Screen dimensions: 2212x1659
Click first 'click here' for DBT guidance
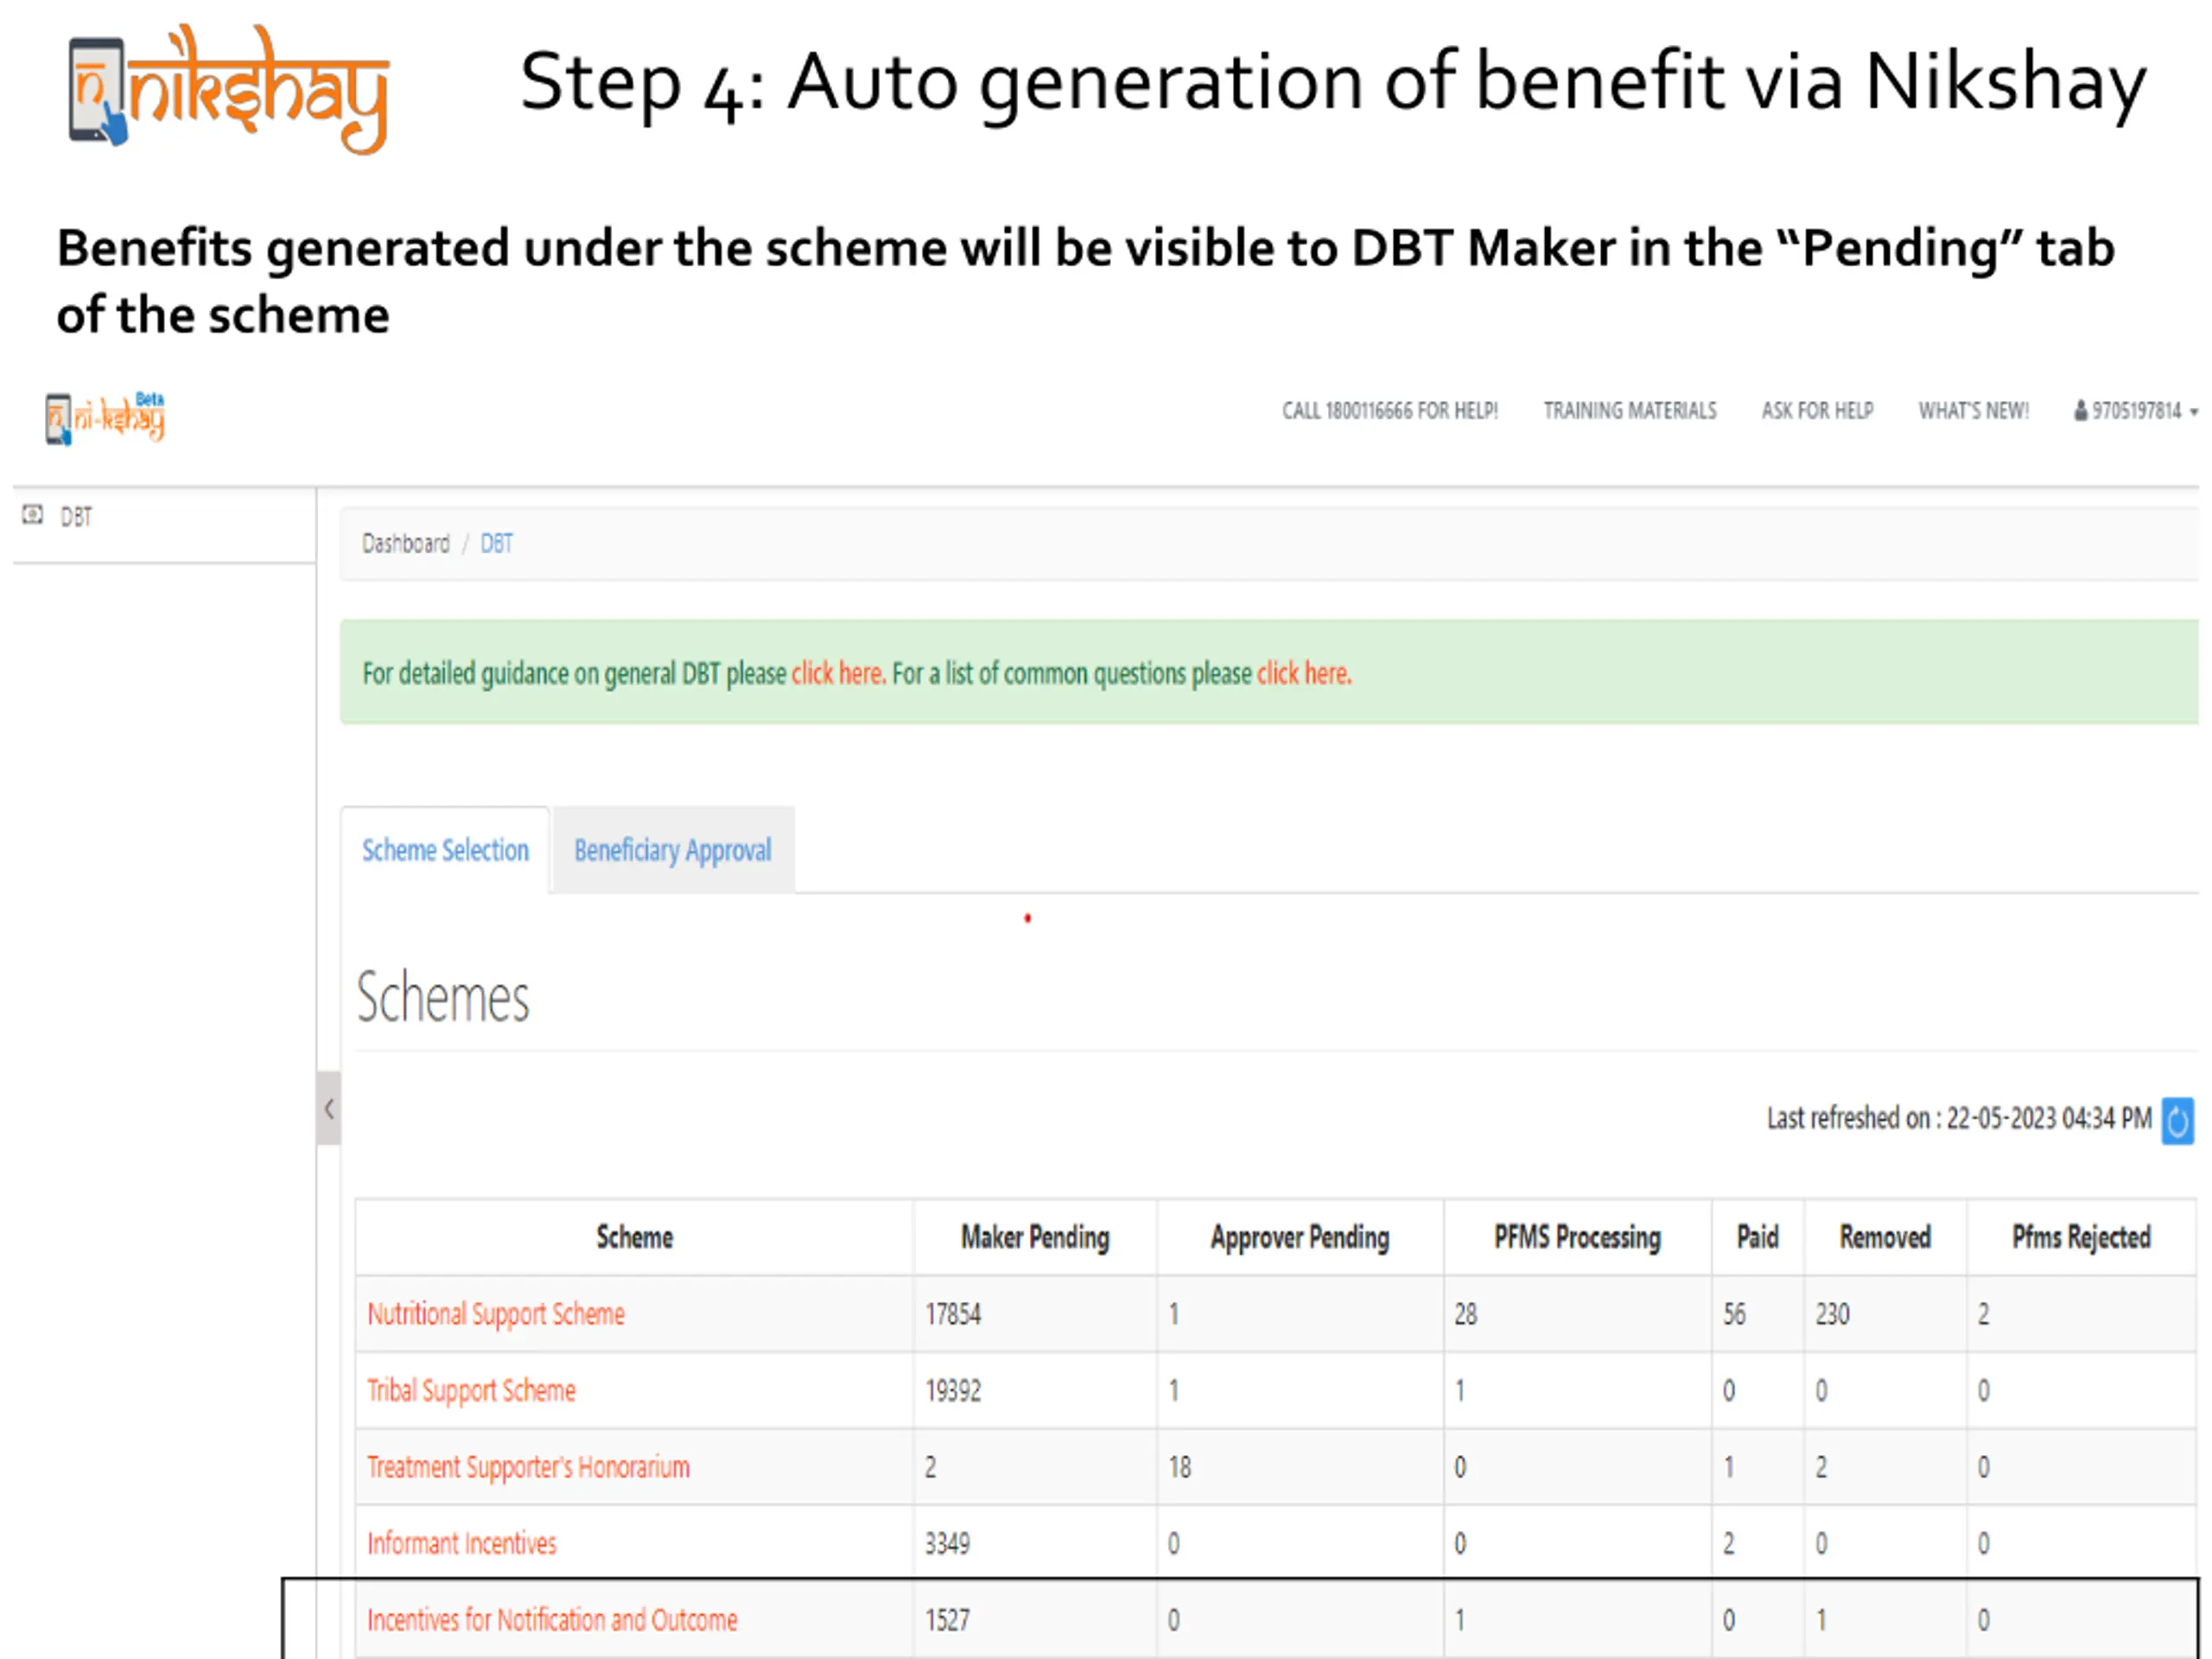click(x=838, y=674)
